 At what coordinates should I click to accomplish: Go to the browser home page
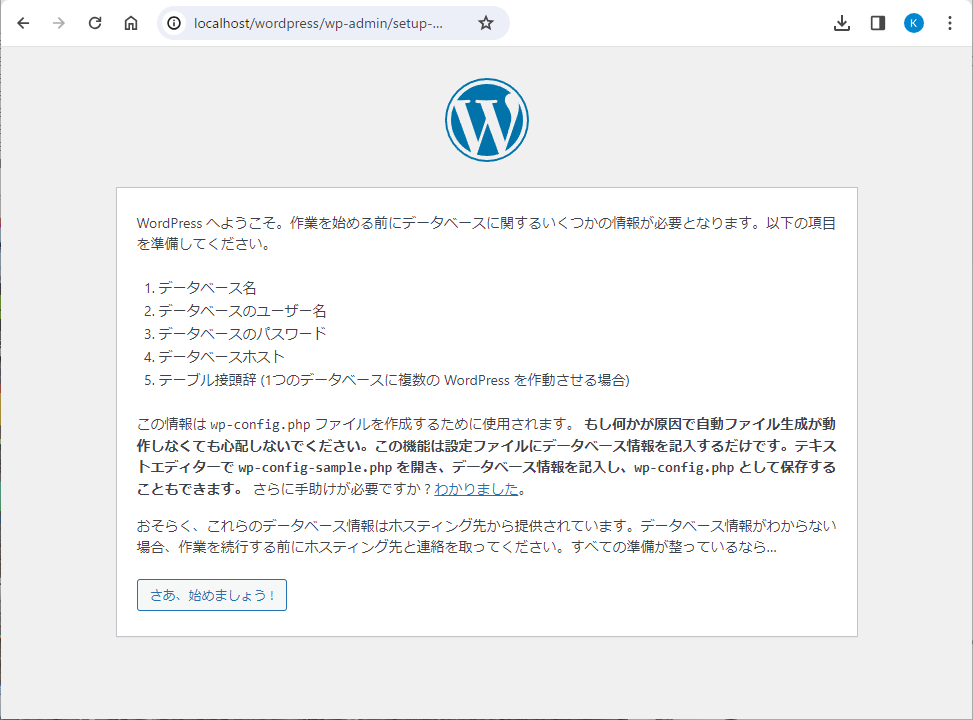[x=131, y=23]
